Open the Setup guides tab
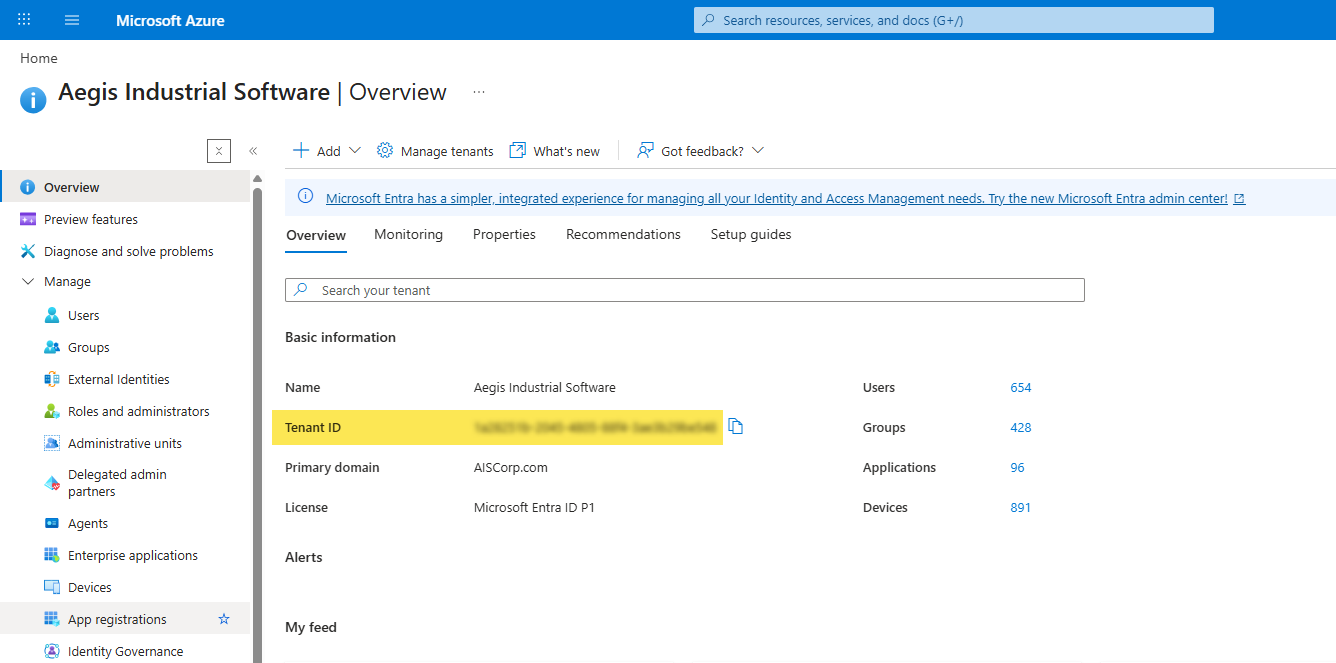The image size is (1336, 663). tap(751, 234)
